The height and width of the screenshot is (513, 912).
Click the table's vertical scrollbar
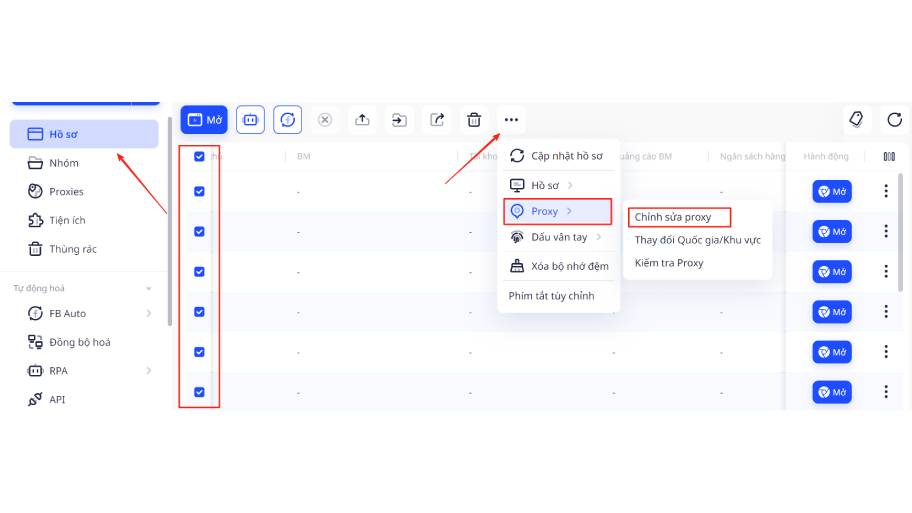pyautogui.click(x=900, y=233)
